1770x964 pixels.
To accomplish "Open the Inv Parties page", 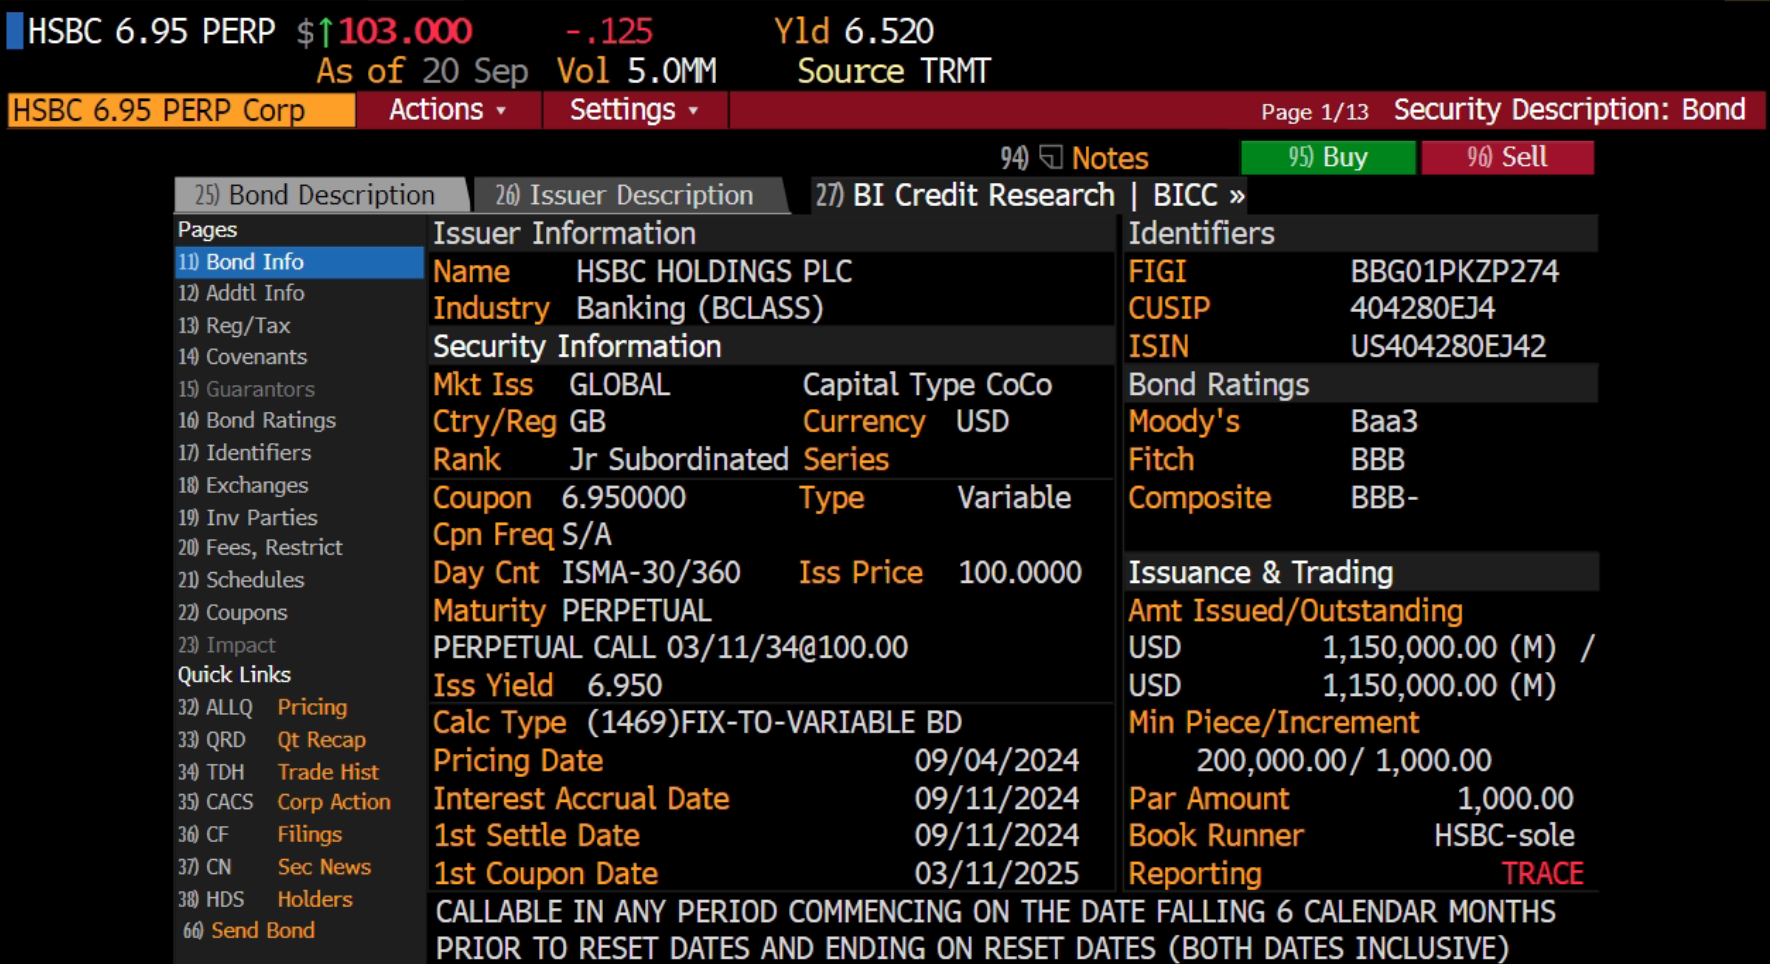I will click(x=248, y=517).
